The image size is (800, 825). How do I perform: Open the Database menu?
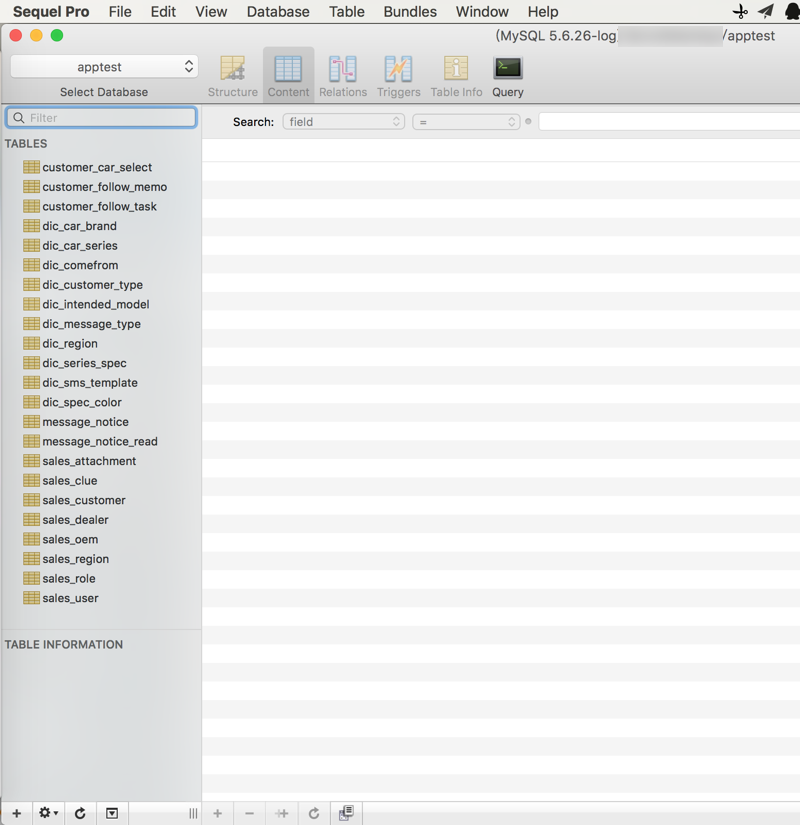point(278,12)
